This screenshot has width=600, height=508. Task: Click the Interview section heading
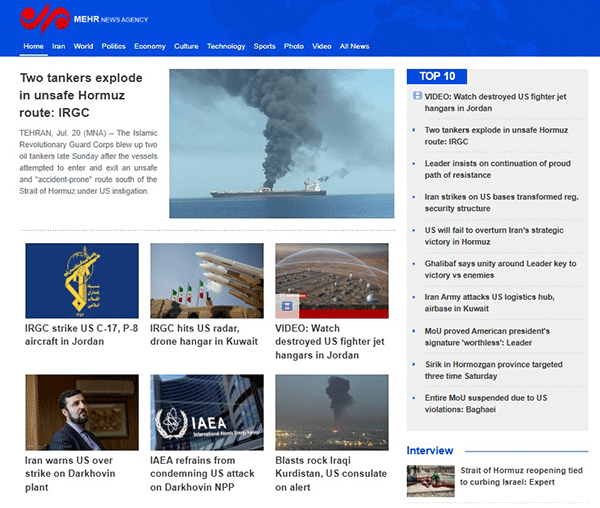pos(430,451)
